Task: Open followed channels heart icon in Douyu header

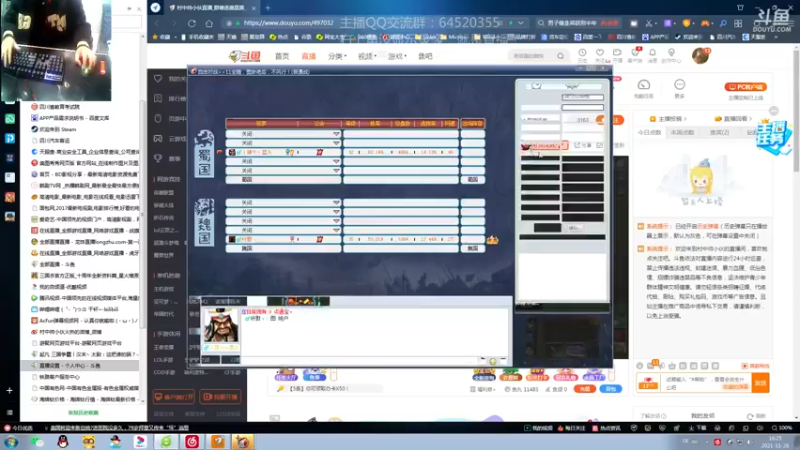Action: 600,53
